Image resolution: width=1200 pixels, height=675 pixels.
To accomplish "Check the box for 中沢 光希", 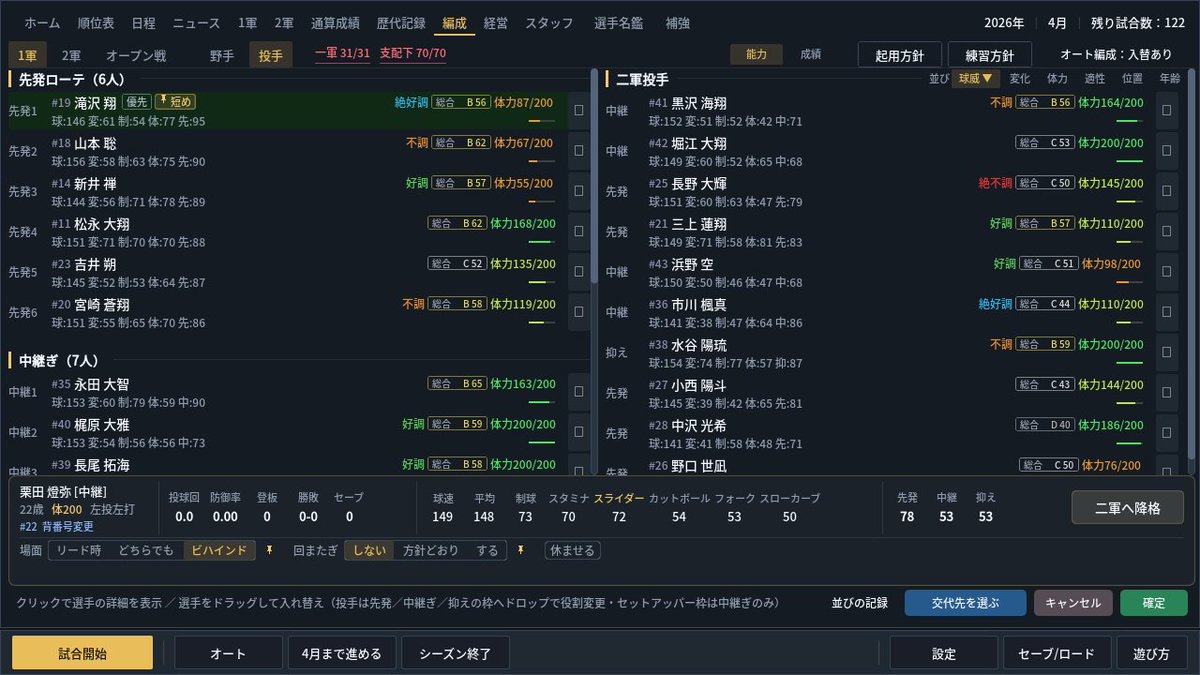I will (x=1167, y=431).
